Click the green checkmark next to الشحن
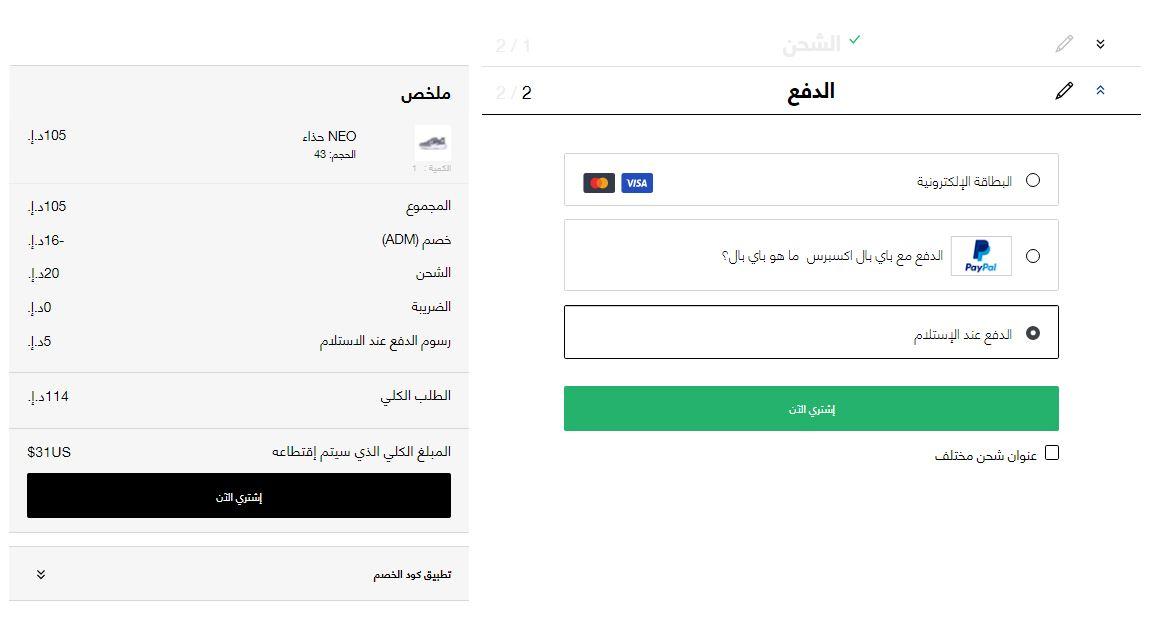 [854, 40]
